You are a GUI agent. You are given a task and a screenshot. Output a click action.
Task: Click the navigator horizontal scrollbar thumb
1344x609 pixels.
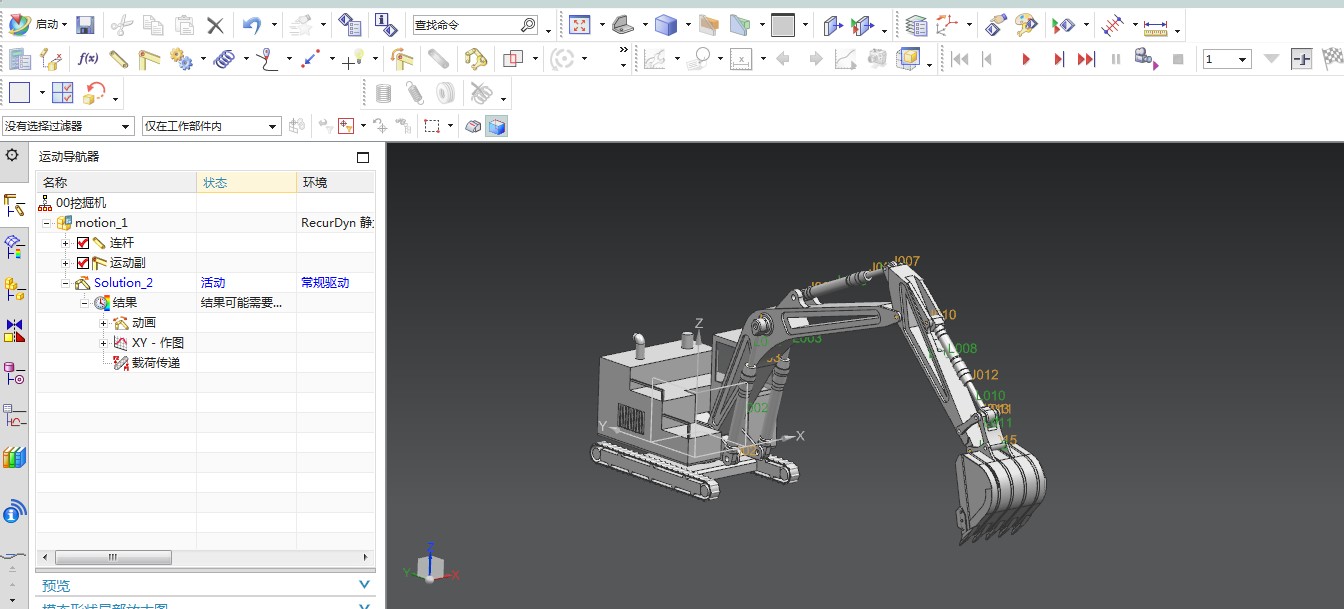113,557
